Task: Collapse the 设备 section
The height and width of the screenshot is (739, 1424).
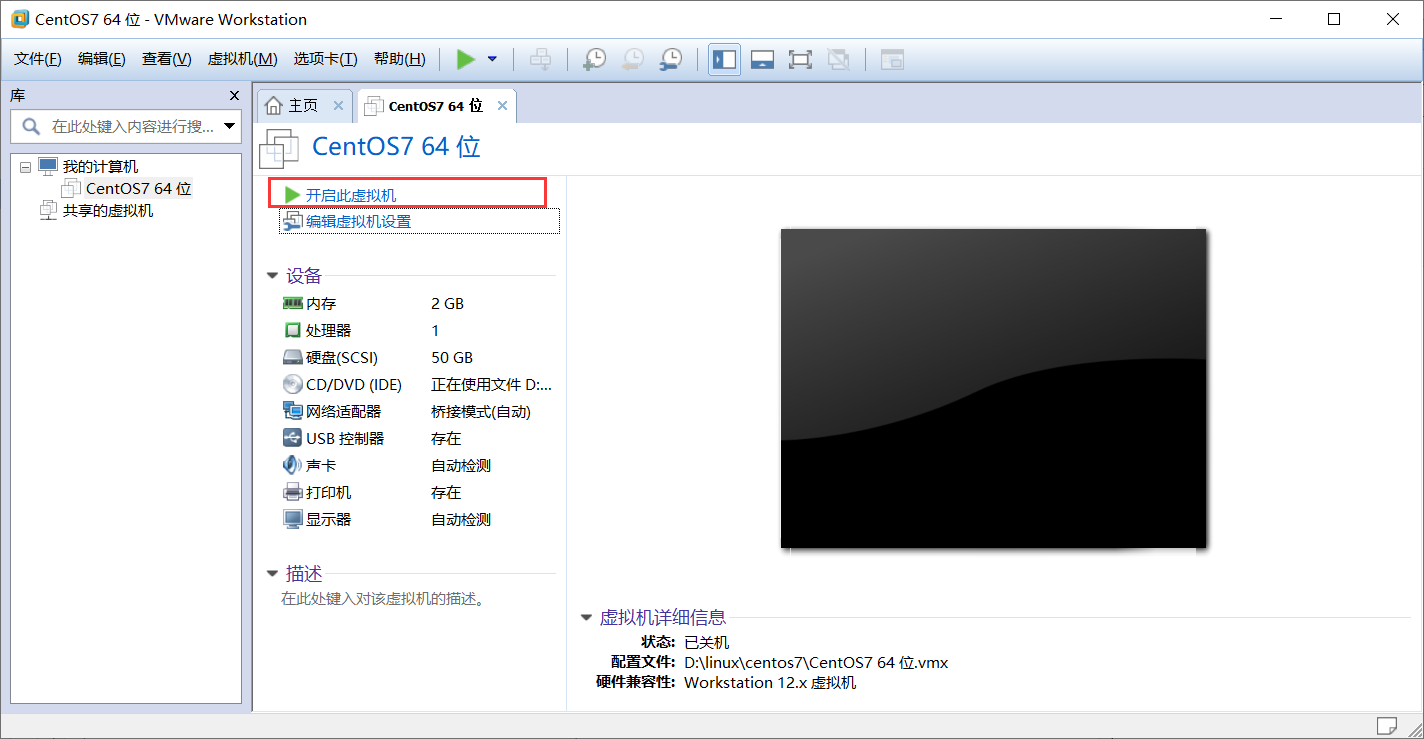Action: (x=272, y=277)
